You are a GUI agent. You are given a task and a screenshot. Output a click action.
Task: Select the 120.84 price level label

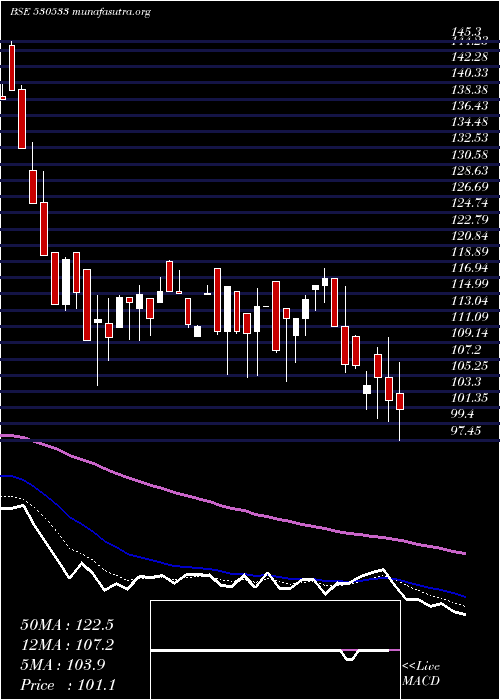(x=469, y=235)
